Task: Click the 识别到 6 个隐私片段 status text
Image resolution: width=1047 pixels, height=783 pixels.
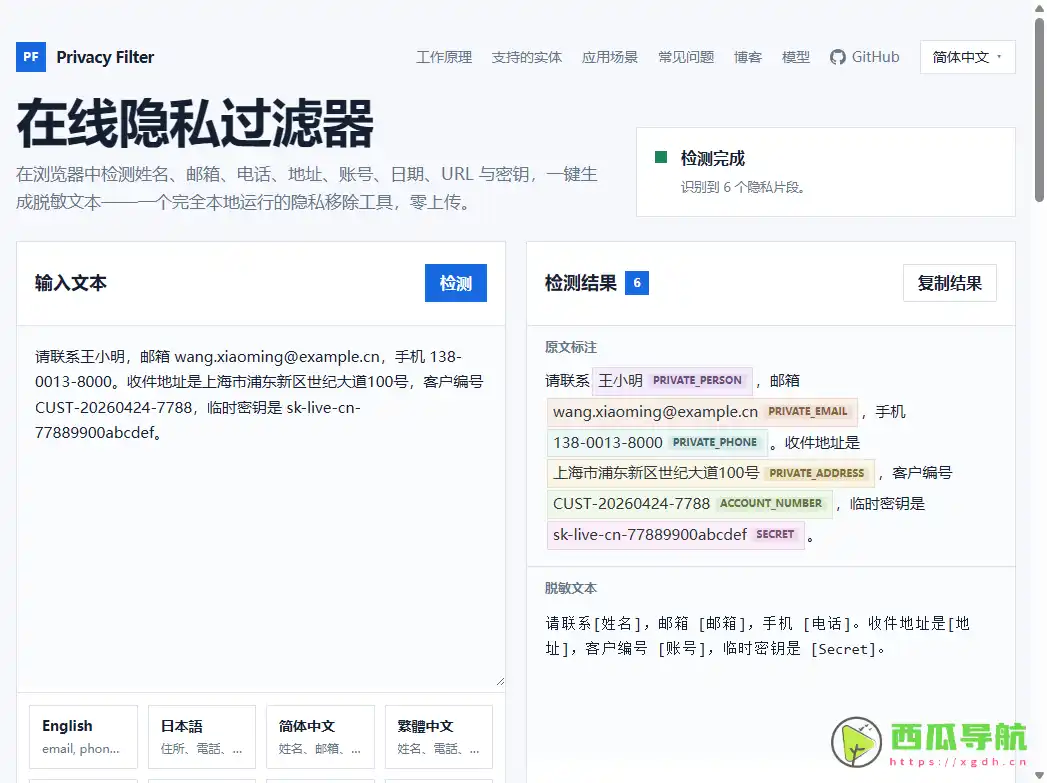Action: tap(743, 187)
